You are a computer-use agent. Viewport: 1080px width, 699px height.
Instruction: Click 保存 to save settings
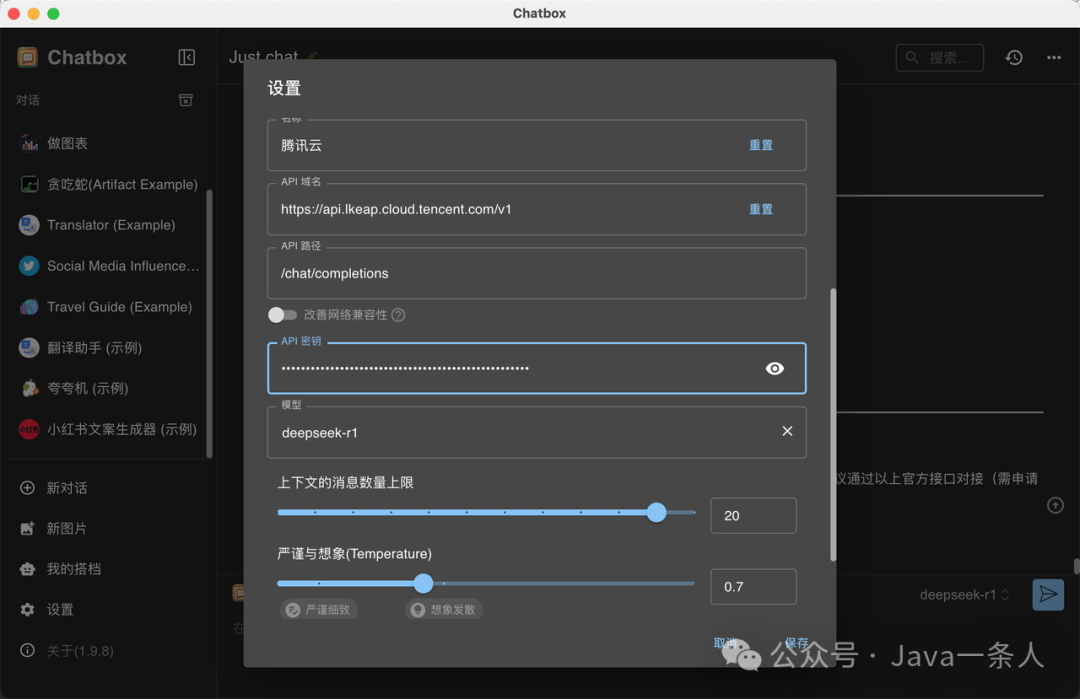(796, 643)
